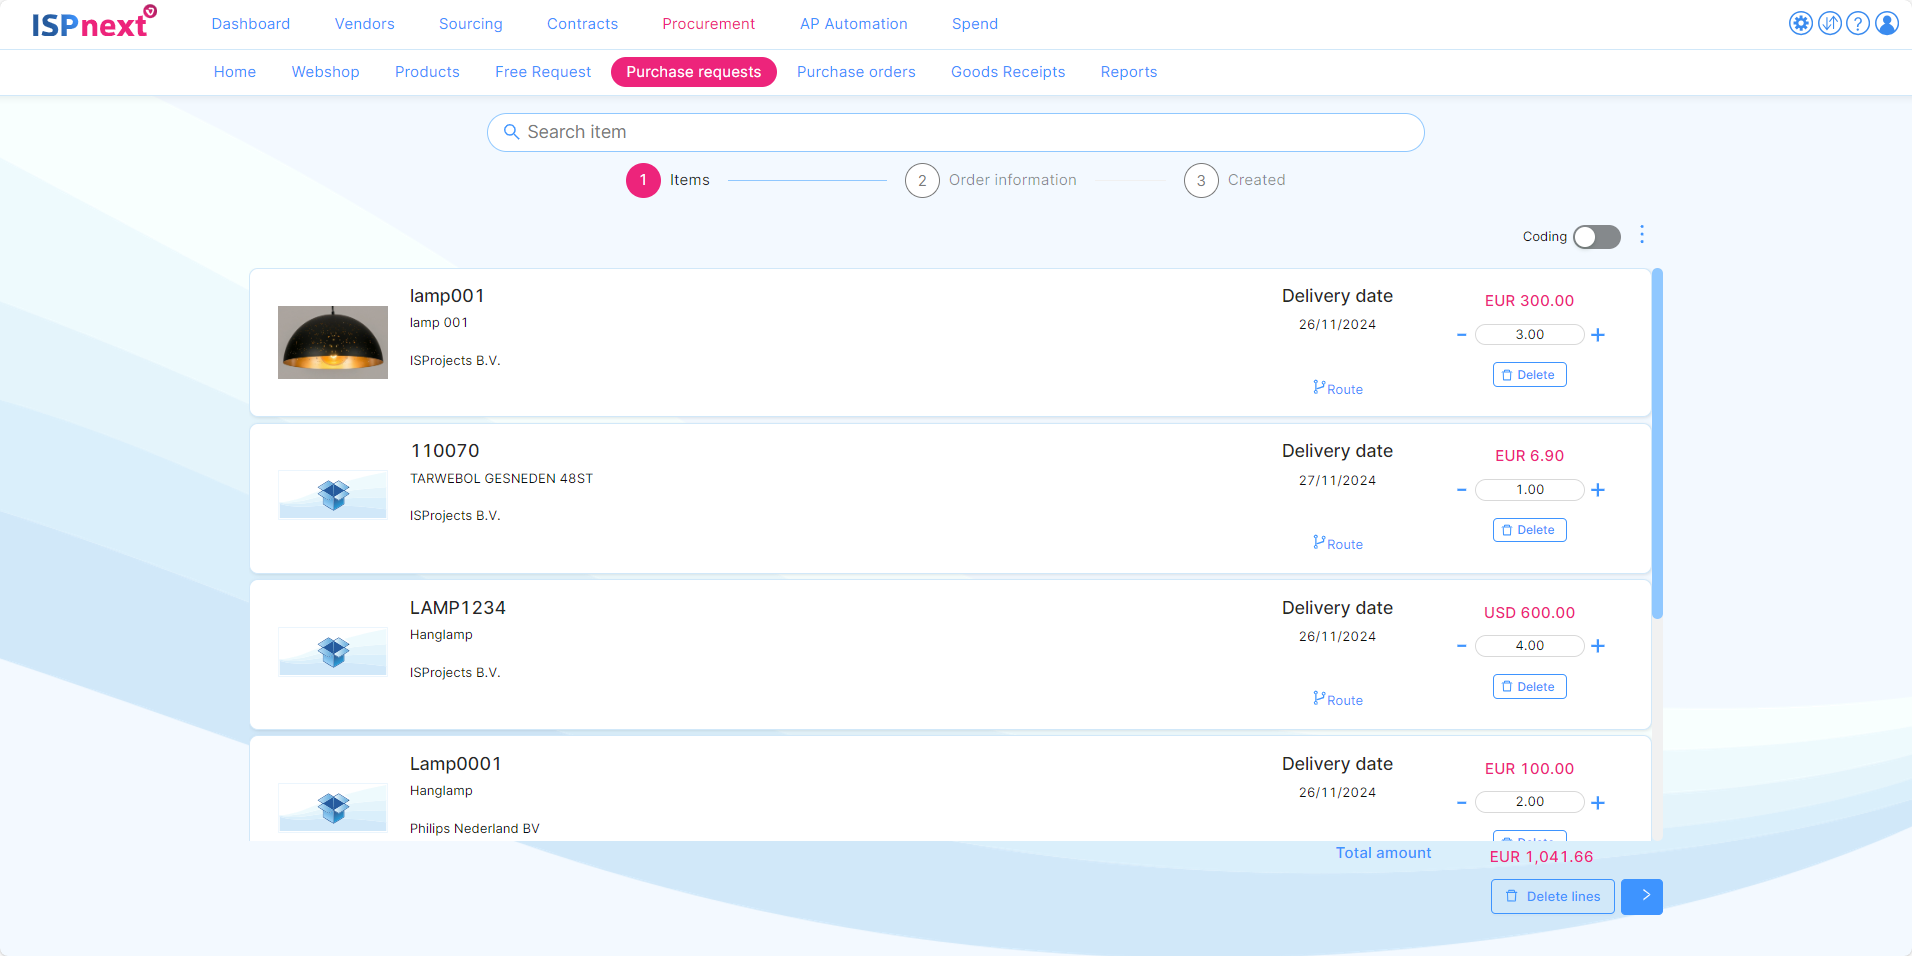Open the Purchase orders tab
Screen dimensions: 1912x956
(x=856, y=72)
